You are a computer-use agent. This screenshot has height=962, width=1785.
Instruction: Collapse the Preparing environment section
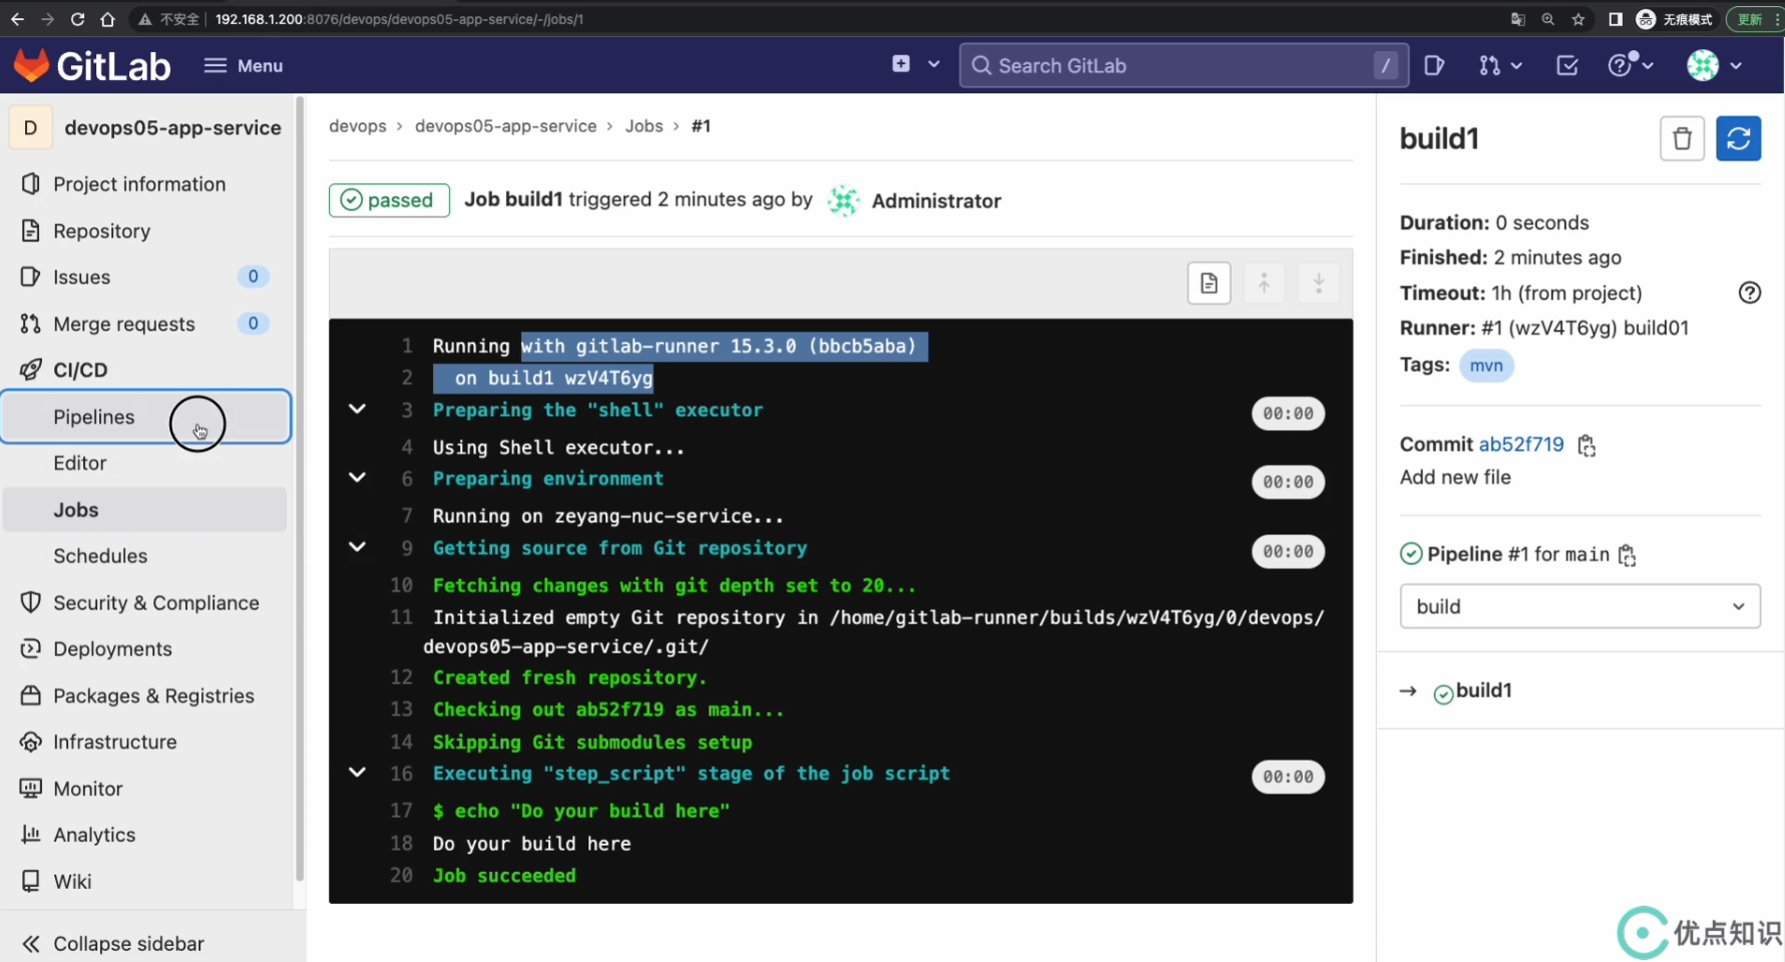click(x=357, y=478)
